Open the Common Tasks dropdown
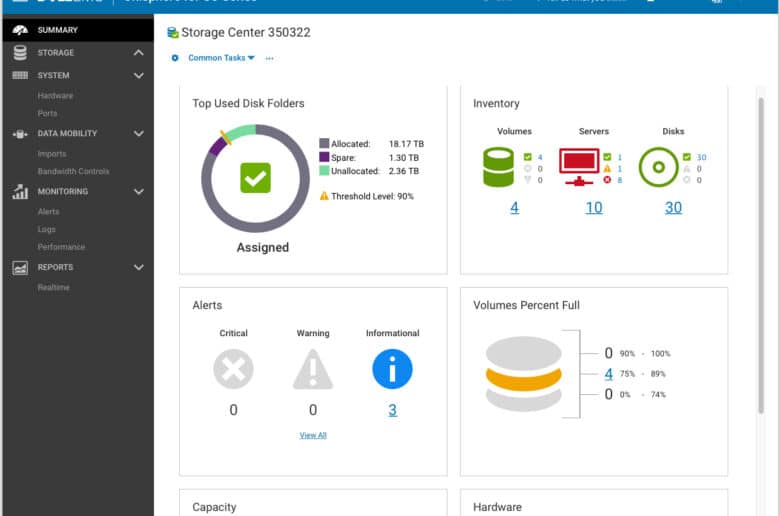Image resolution: width=780 pixels, height=516 pixels. (x=221, y=58)
